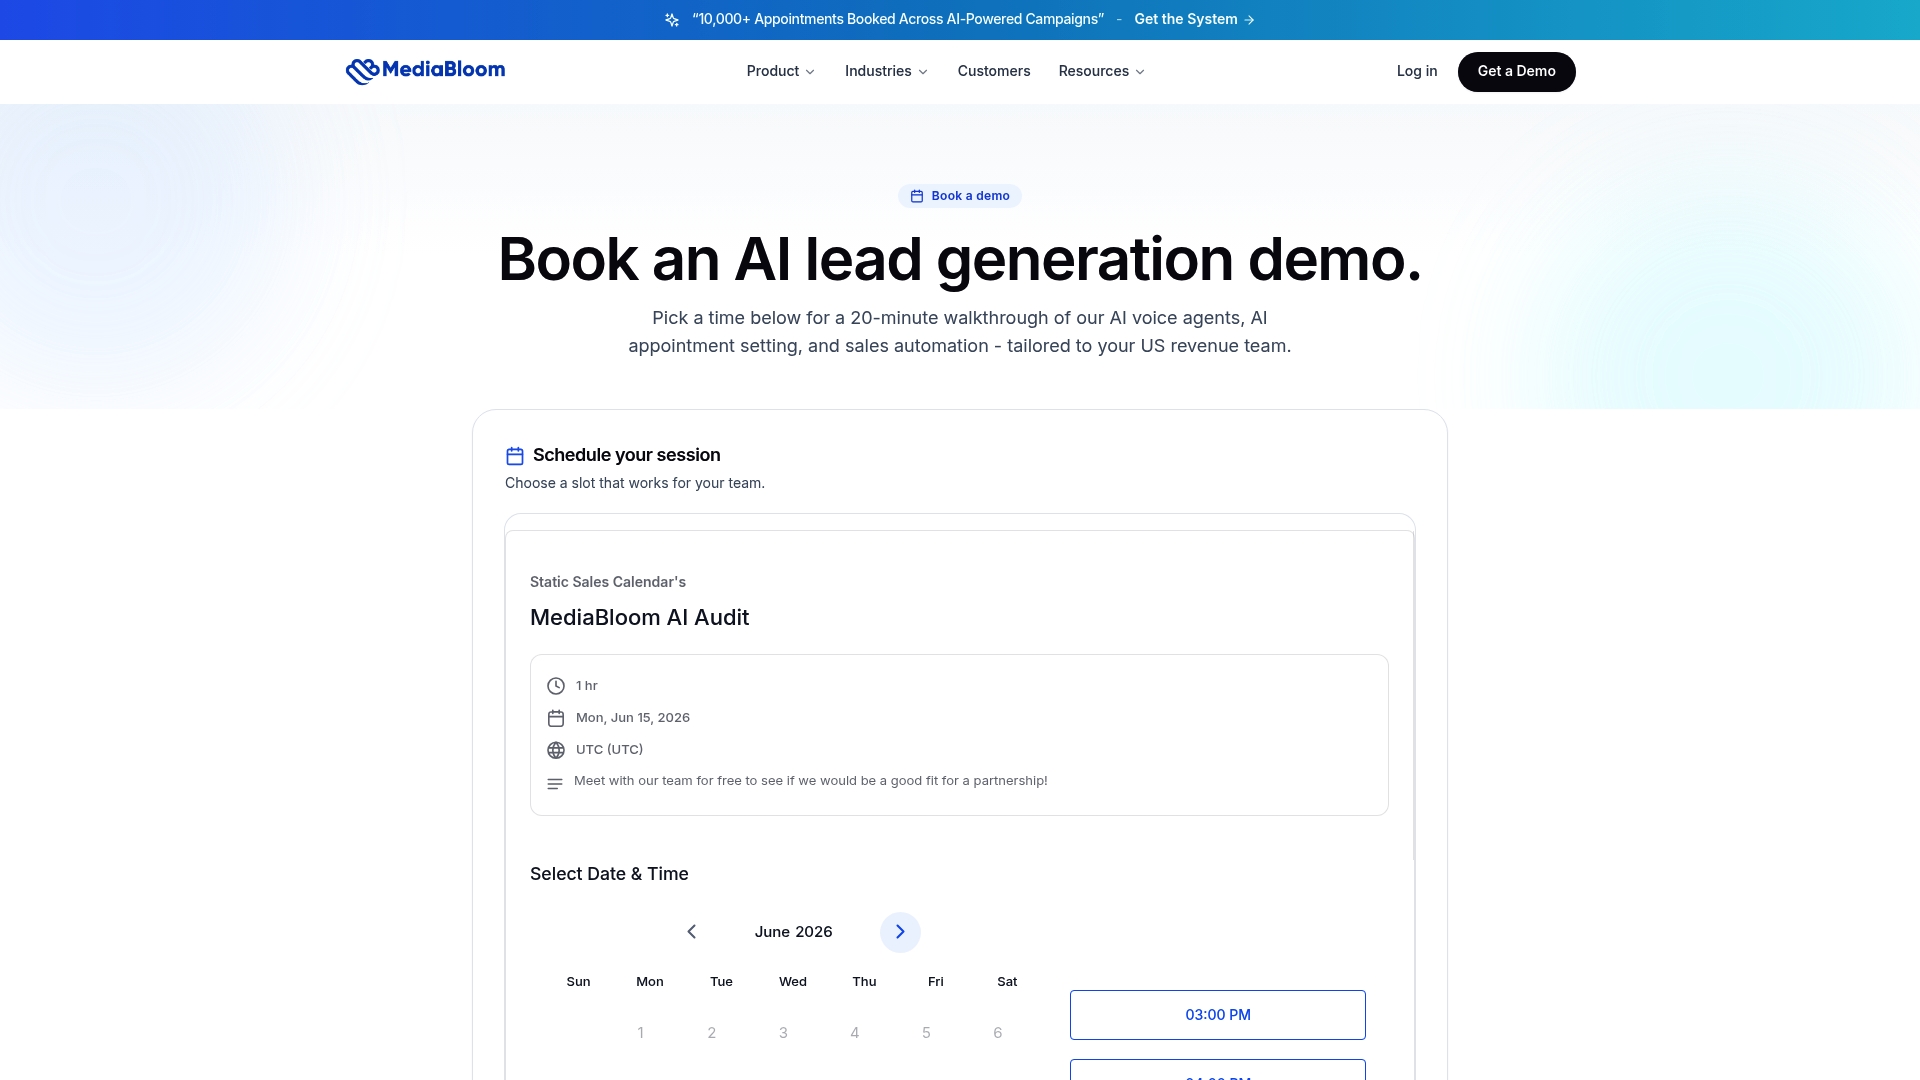This screenshot has height=1080, width=1920.
Task: Click the Static Sales Calendar's text
Action: 608,582
